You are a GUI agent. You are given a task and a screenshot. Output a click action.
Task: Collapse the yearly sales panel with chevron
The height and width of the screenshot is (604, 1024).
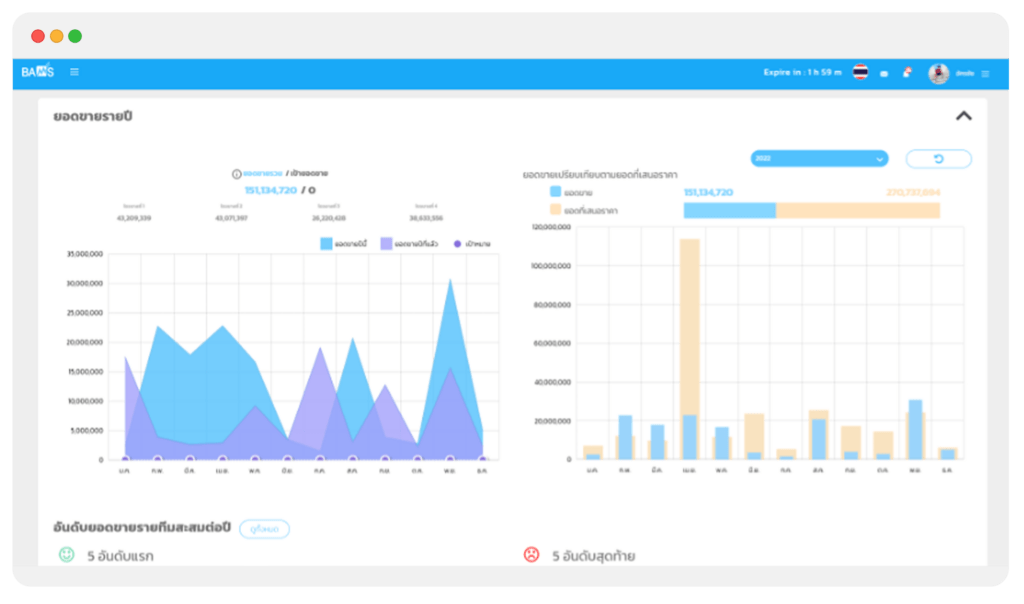pyautogui.click(x=963, y=116)
